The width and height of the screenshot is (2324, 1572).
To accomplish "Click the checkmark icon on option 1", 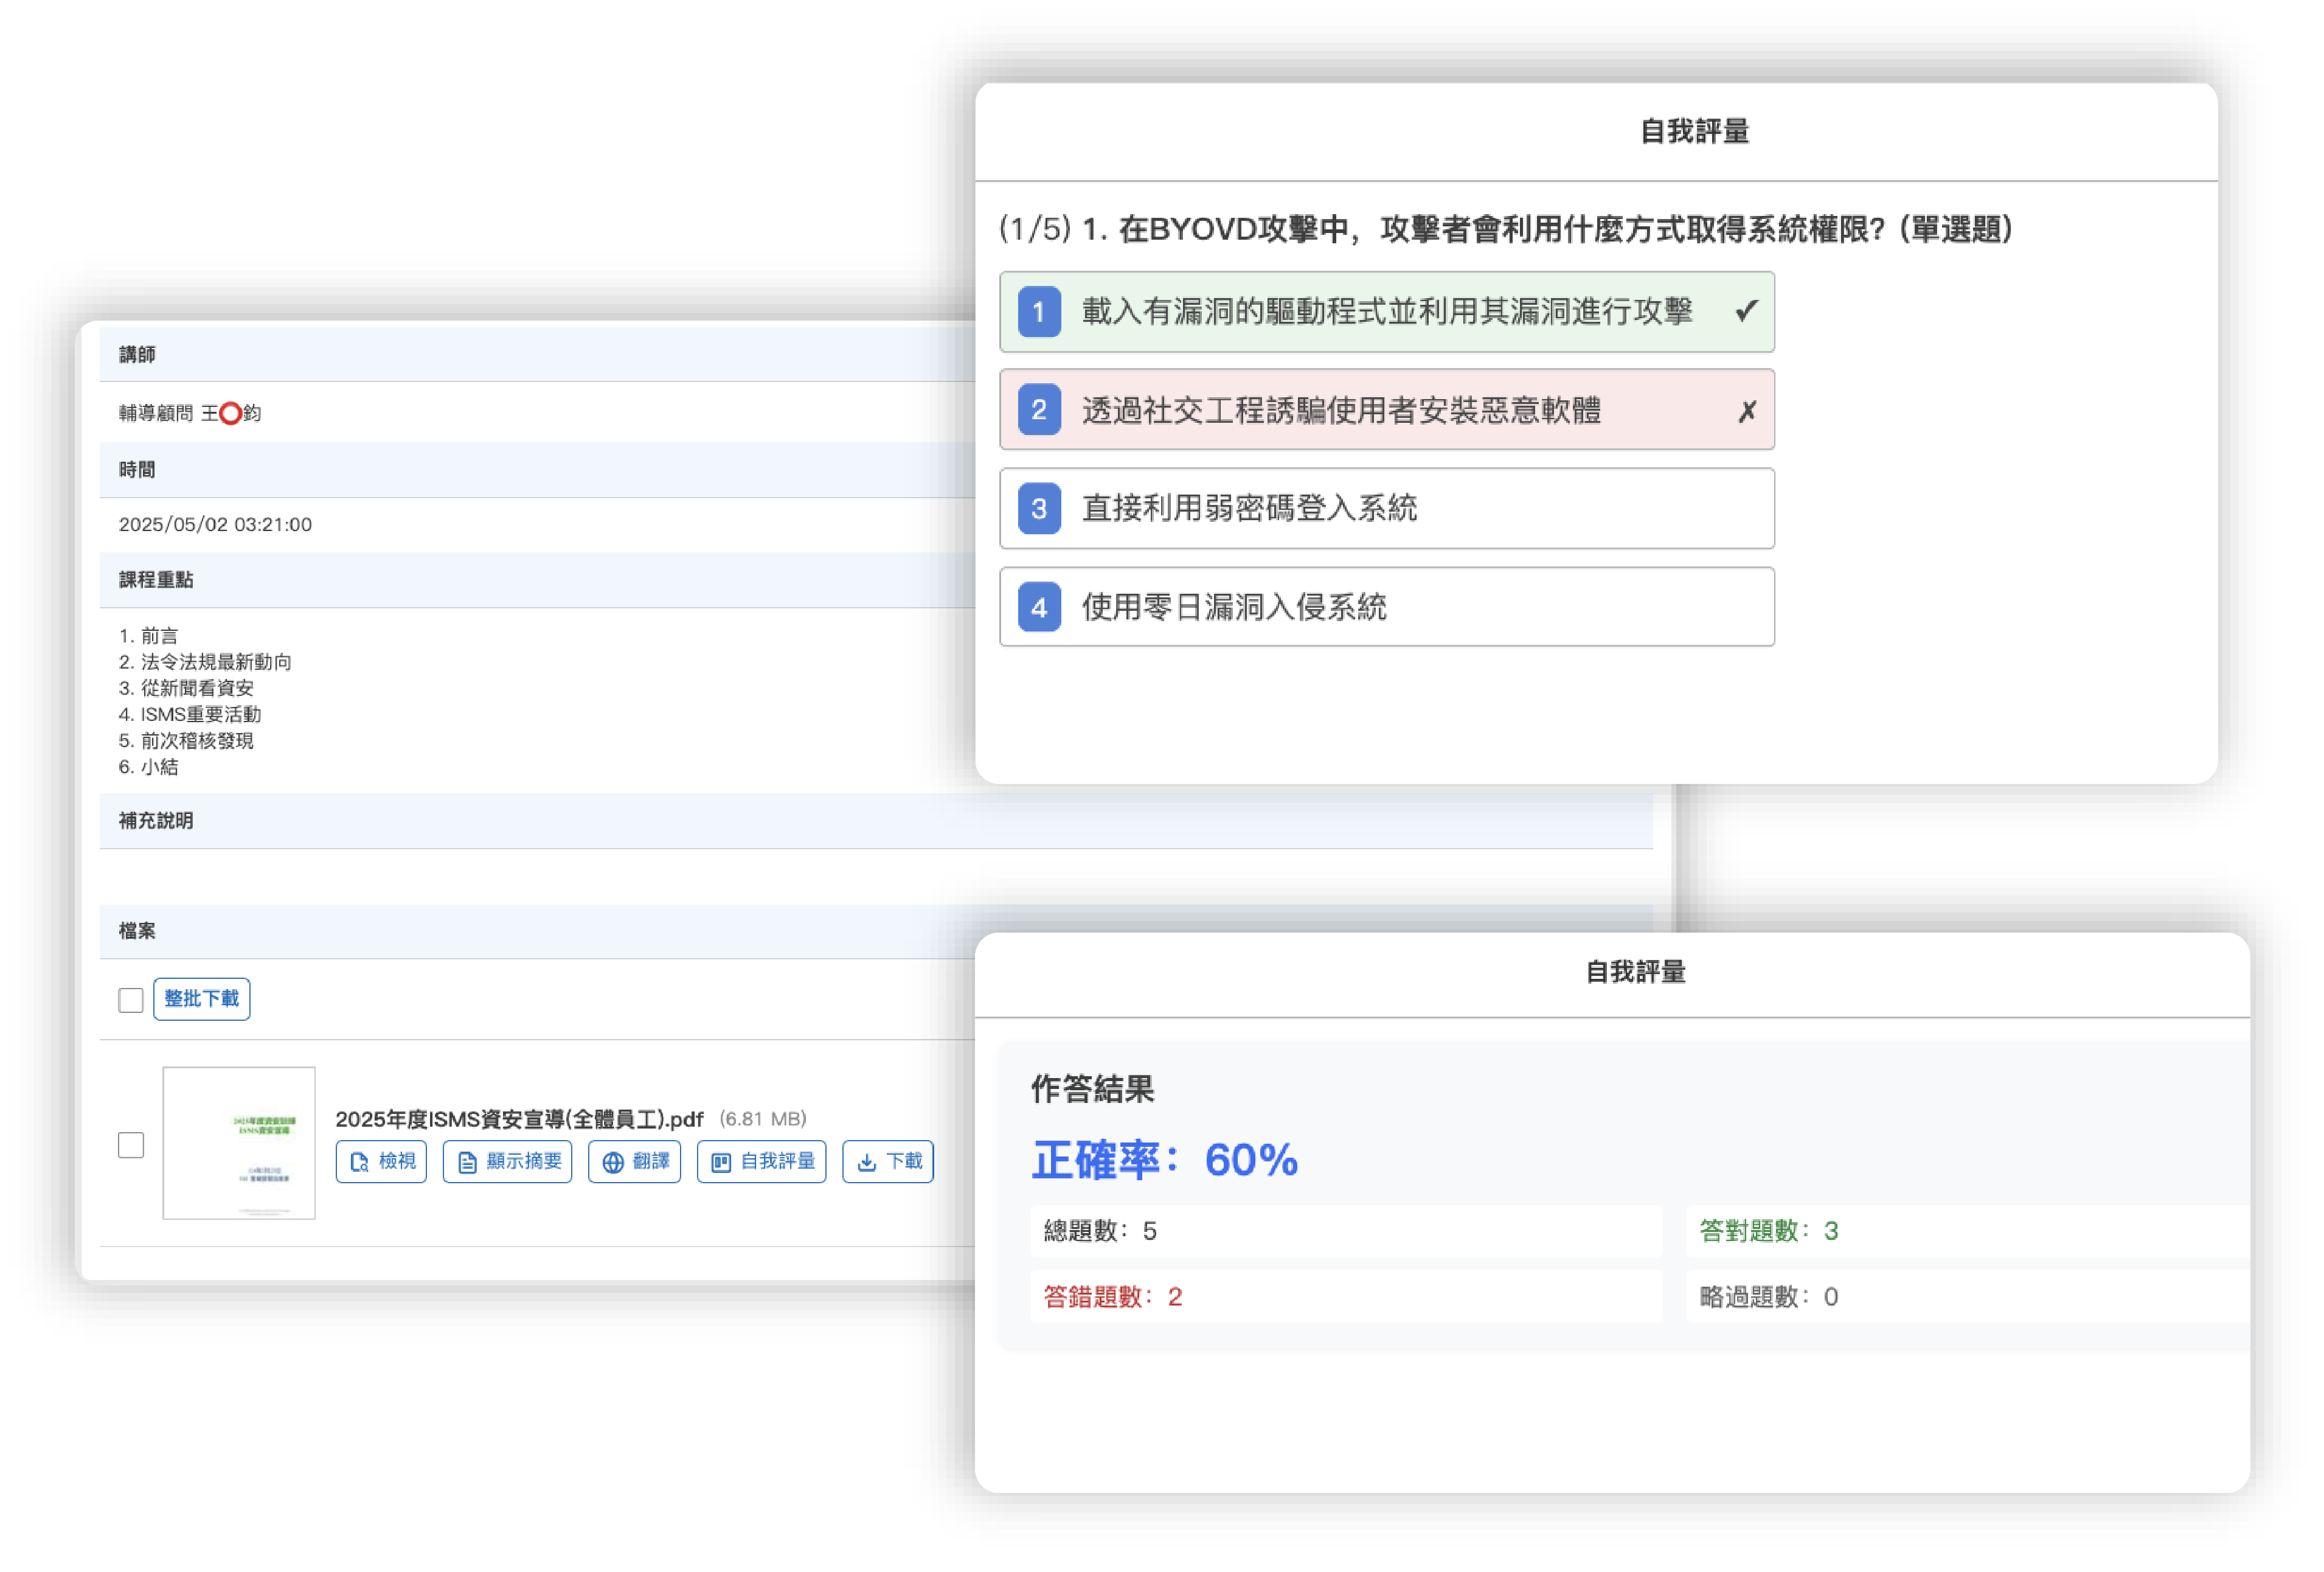I will [x=1746, y=312].
